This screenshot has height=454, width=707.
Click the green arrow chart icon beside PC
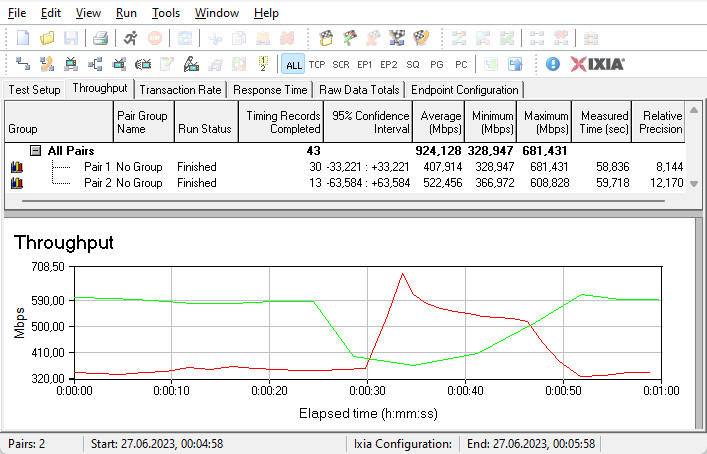click(x=491, y=64)
